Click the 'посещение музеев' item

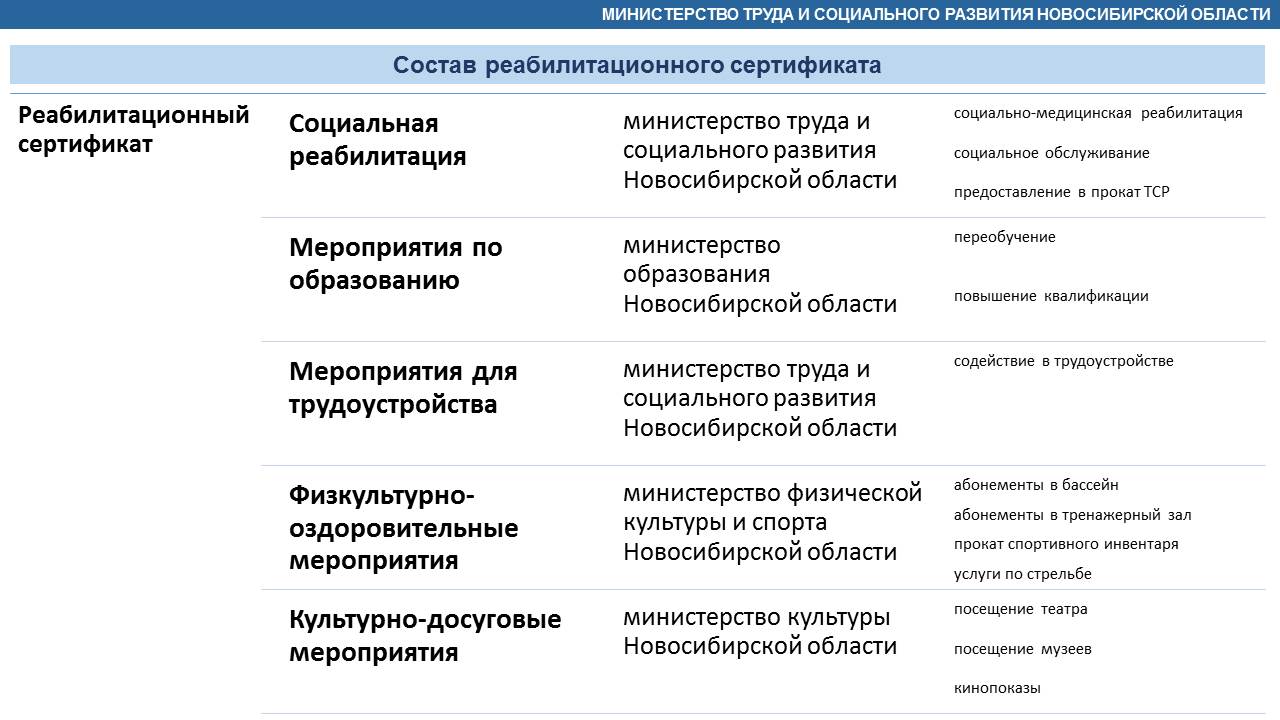[x=1022, y=649]
